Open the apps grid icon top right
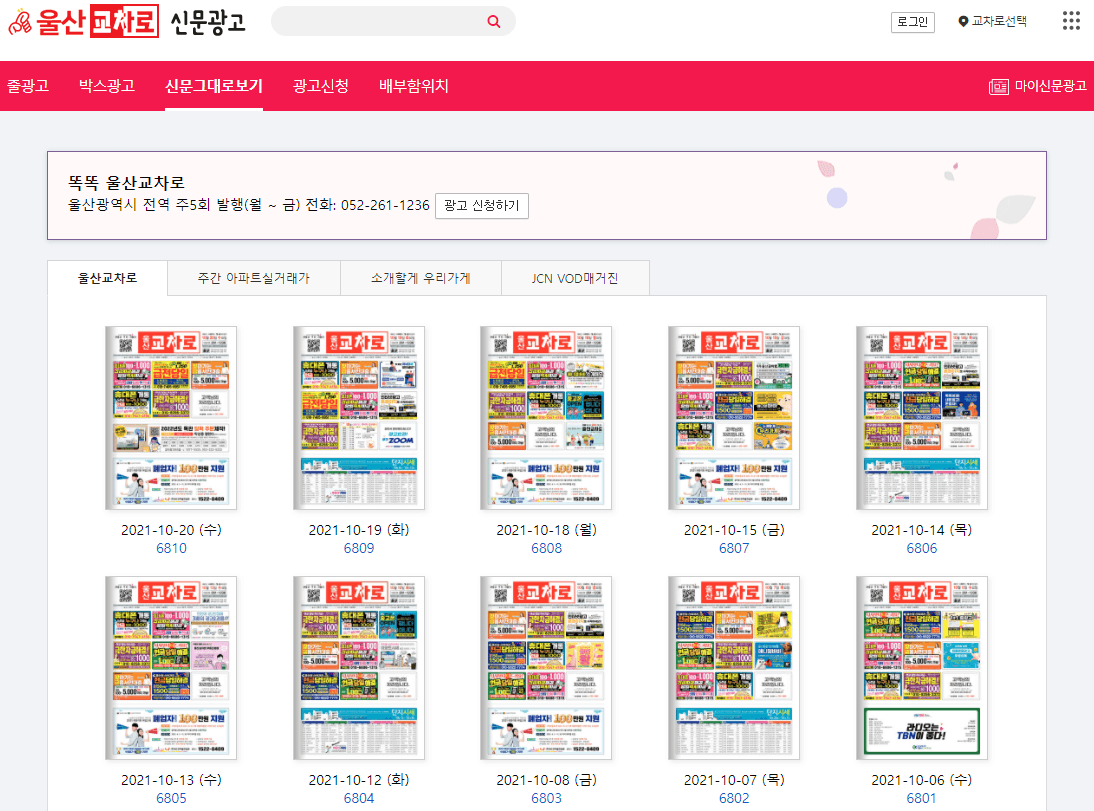Image resolution: width=1094 pixels, height=811 pixels. (x=1070, y=21)
